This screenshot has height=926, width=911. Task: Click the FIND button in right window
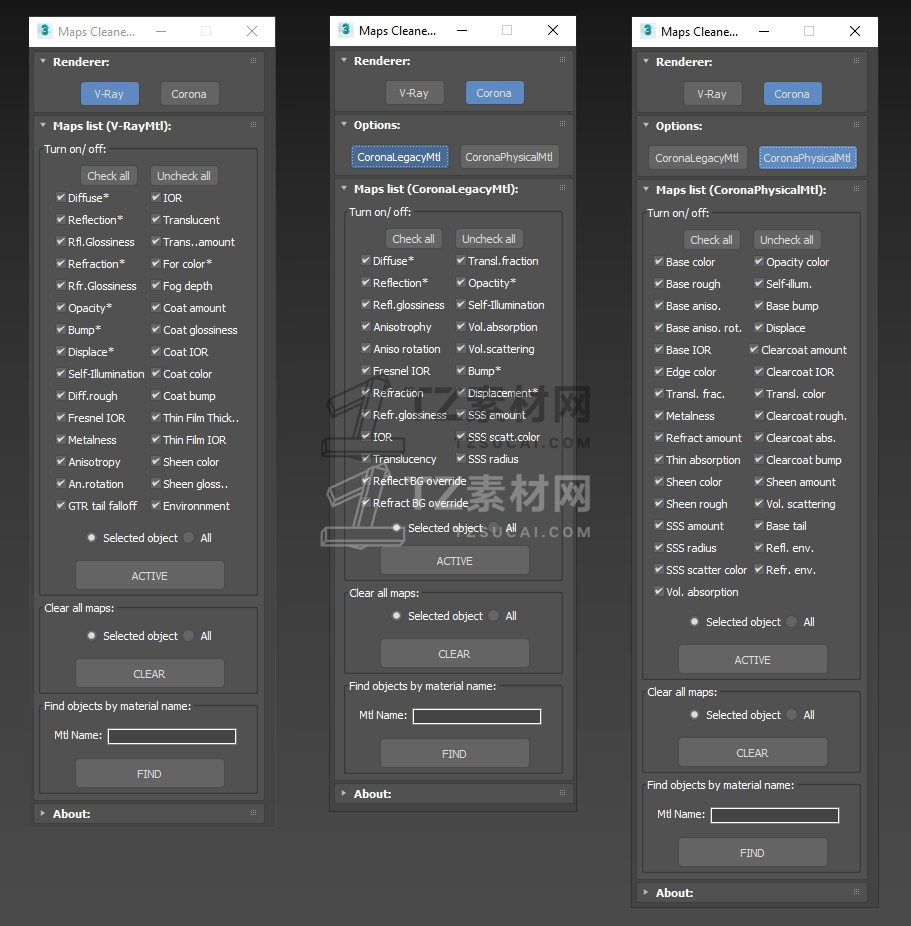coord(752,852)
